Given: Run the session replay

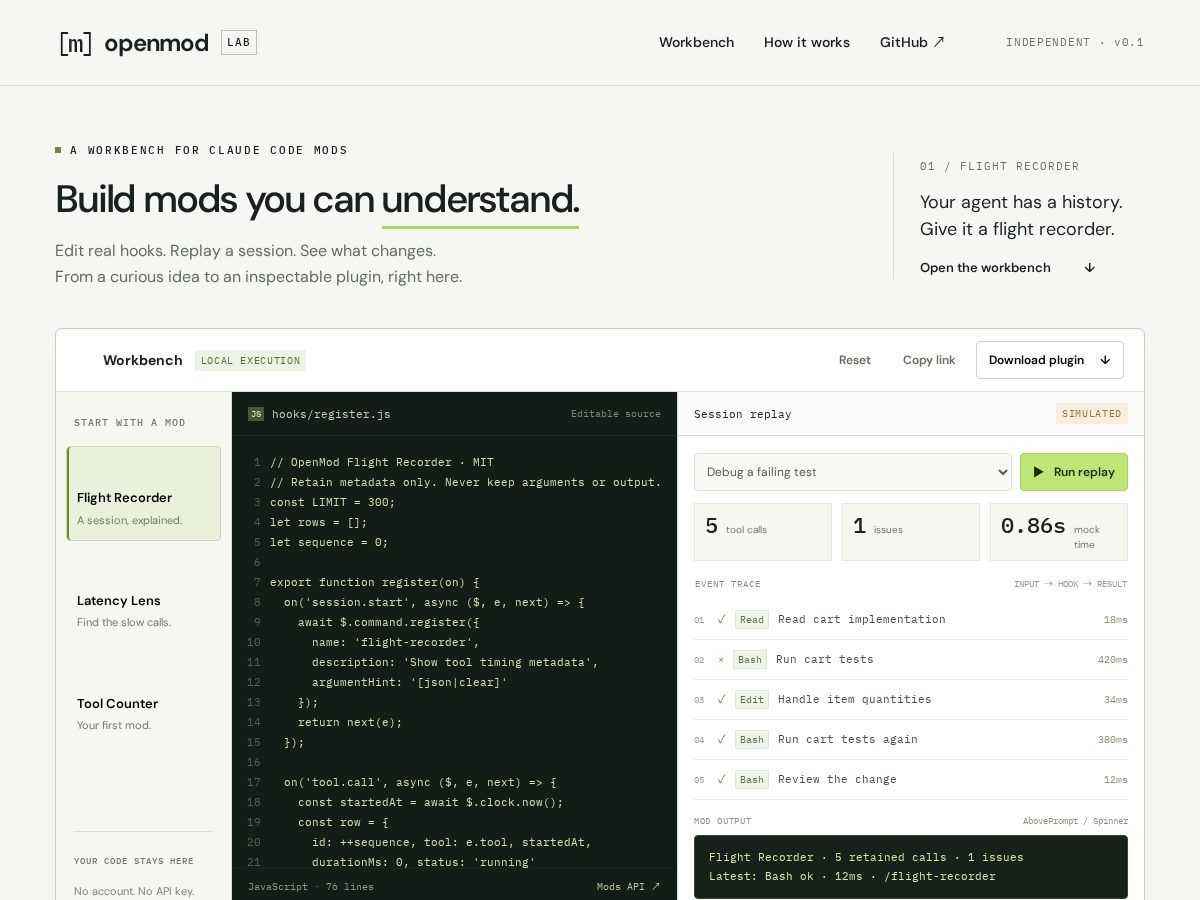Looking at the screenshot, I should coord(1074,472).
